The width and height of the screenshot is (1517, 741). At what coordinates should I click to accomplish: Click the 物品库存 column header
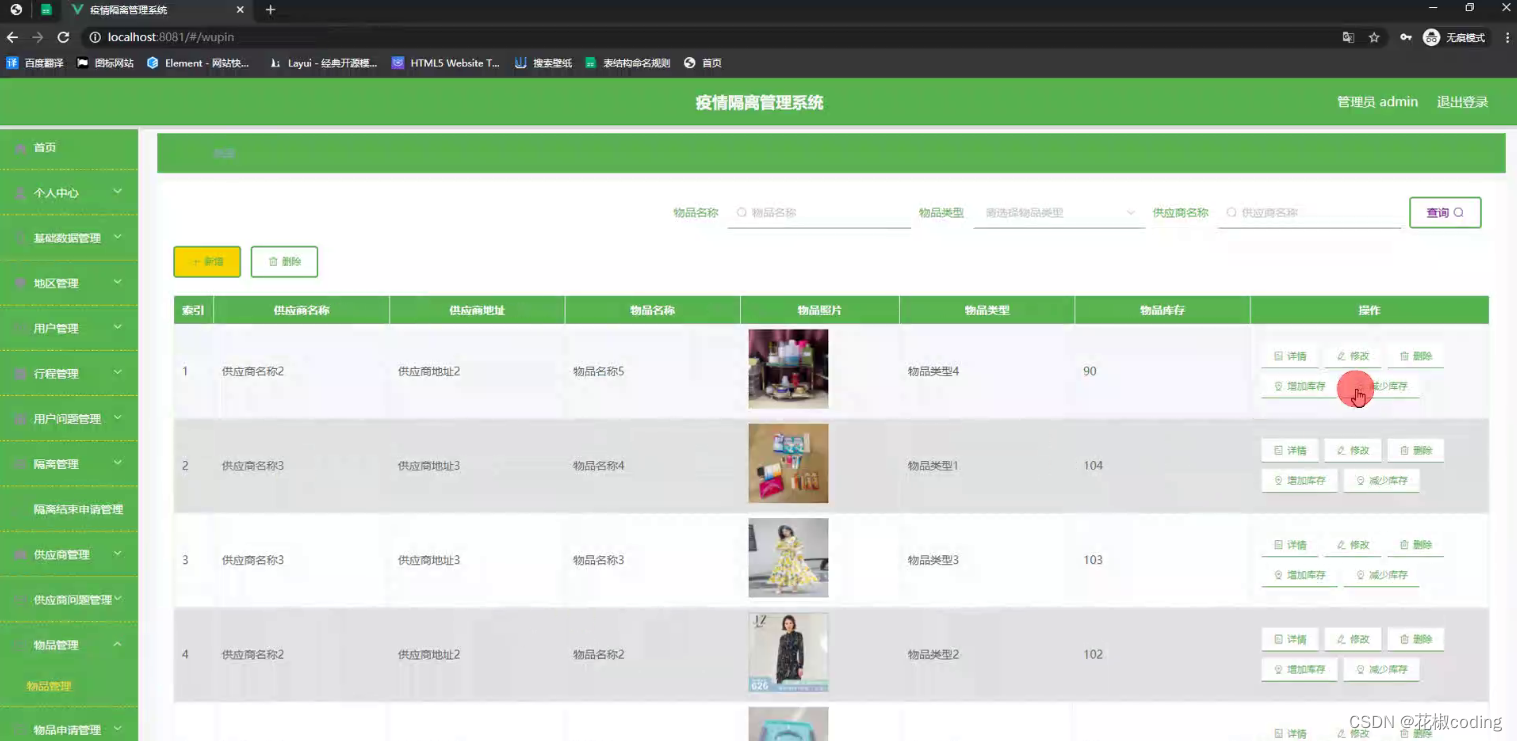point(1162,310)
